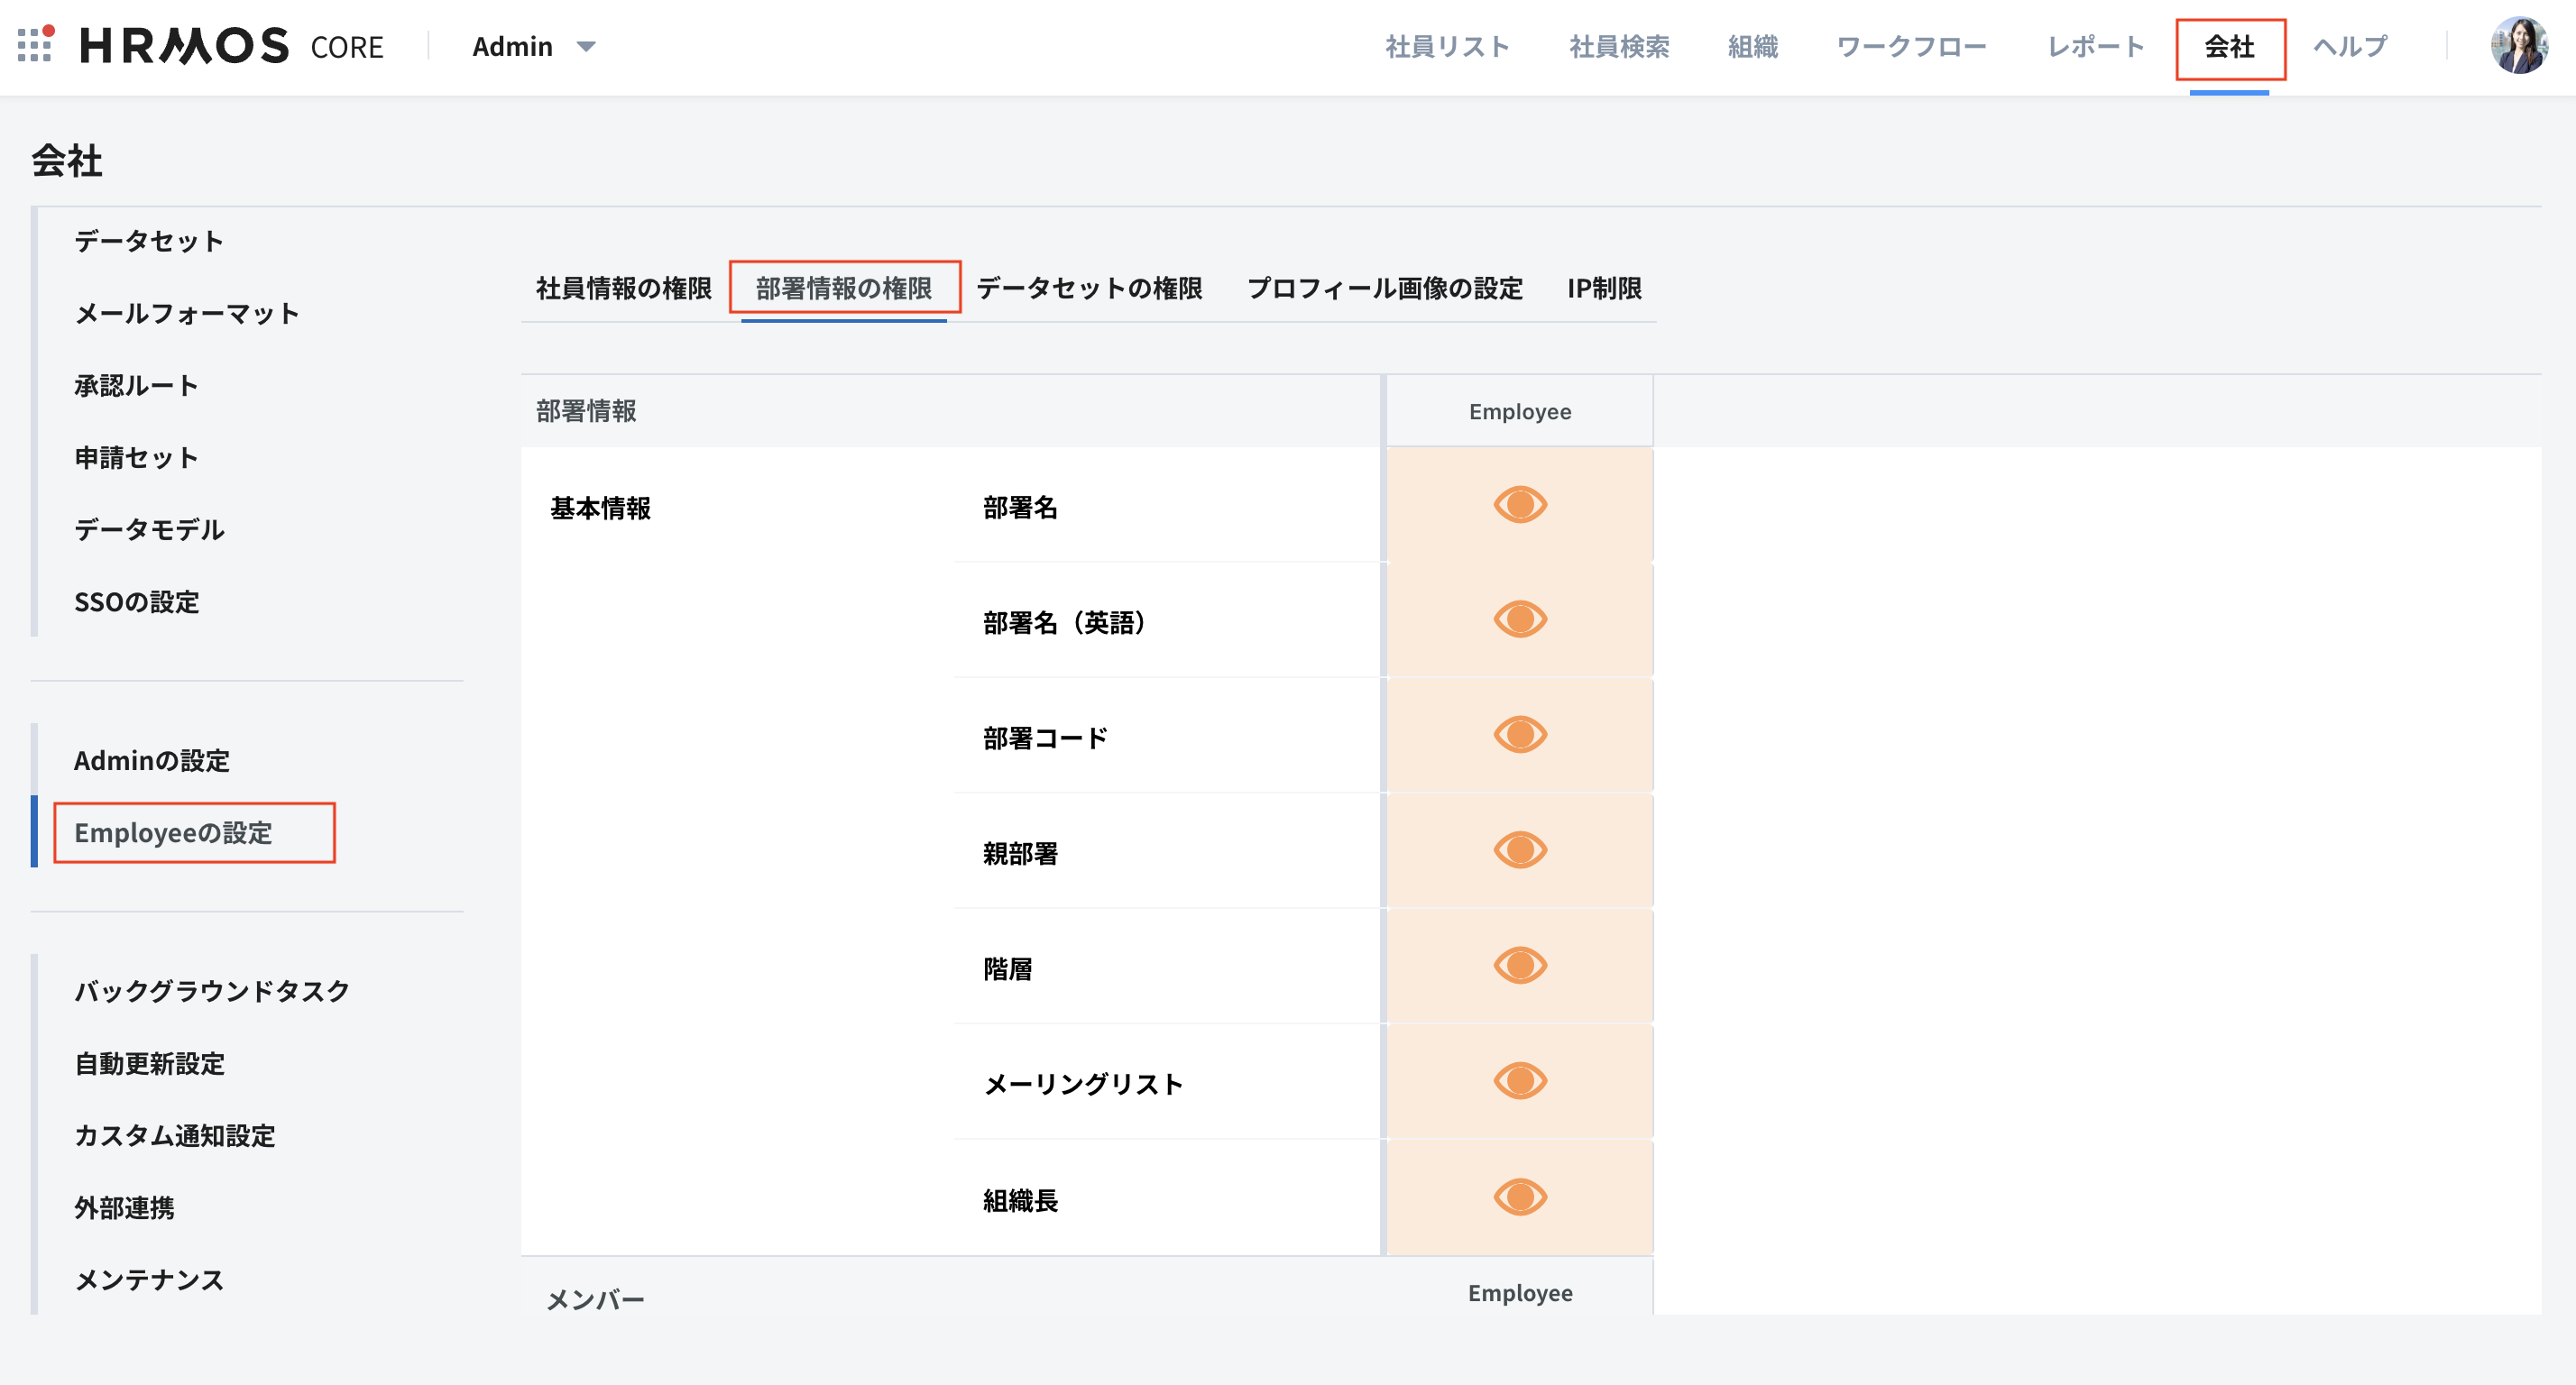
Task: Open the apps grid launcher icon
Action: [34, 46]
